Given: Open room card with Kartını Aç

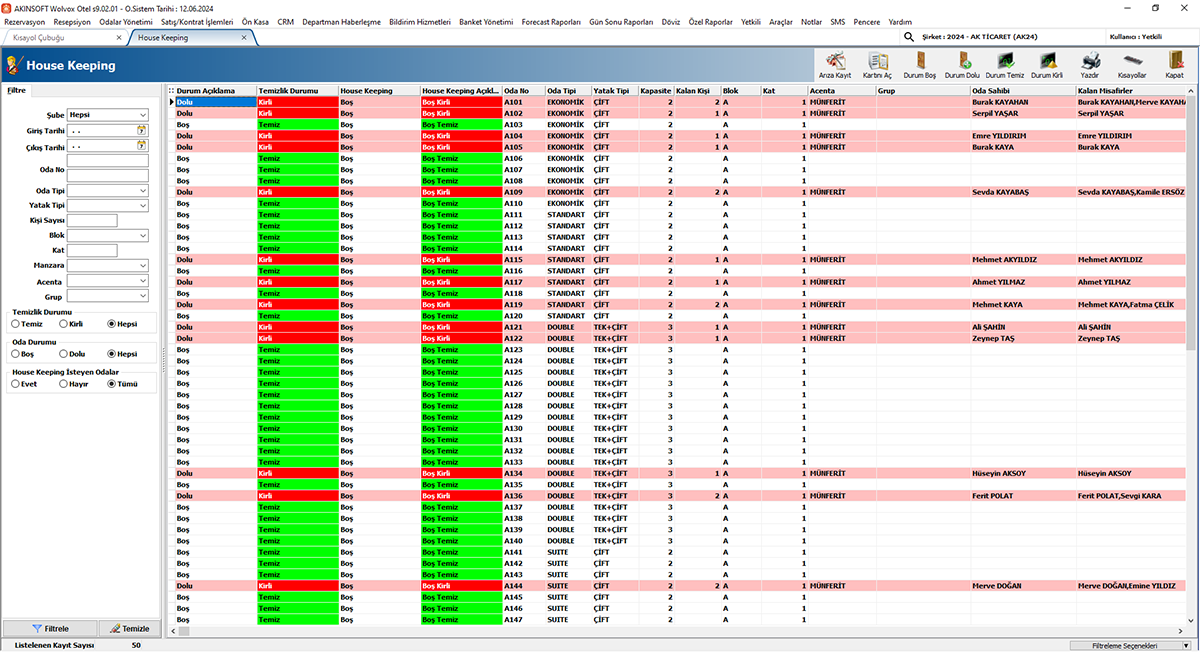Looking at the screenshot, I should (877, 64).
